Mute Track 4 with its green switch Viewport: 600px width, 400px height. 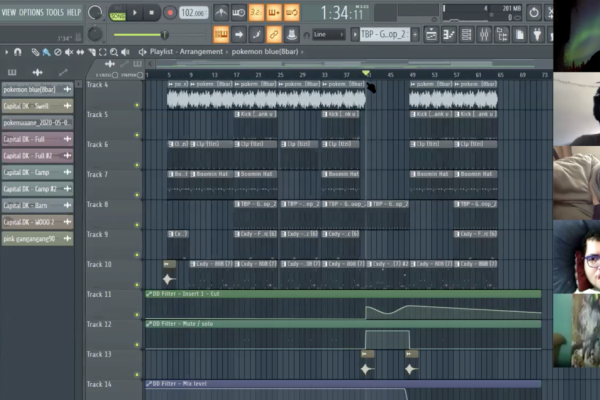tap(137, 105)
